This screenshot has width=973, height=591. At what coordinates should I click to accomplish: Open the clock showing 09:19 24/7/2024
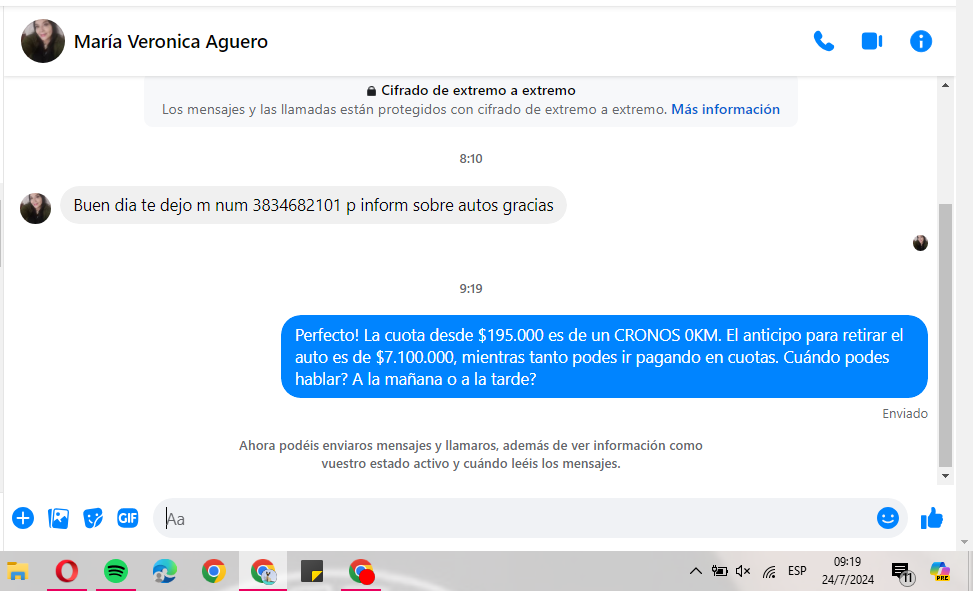pyautogui.click(x=848, y=571)
